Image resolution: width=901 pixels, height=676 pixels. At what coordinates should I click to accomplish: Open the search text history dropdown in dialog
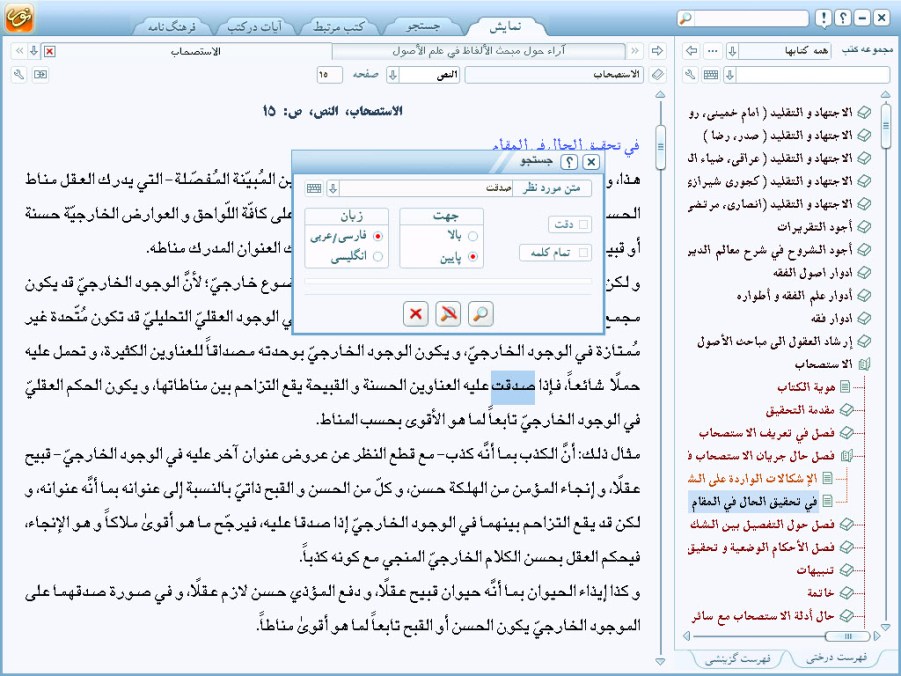[x=333, y=188]
